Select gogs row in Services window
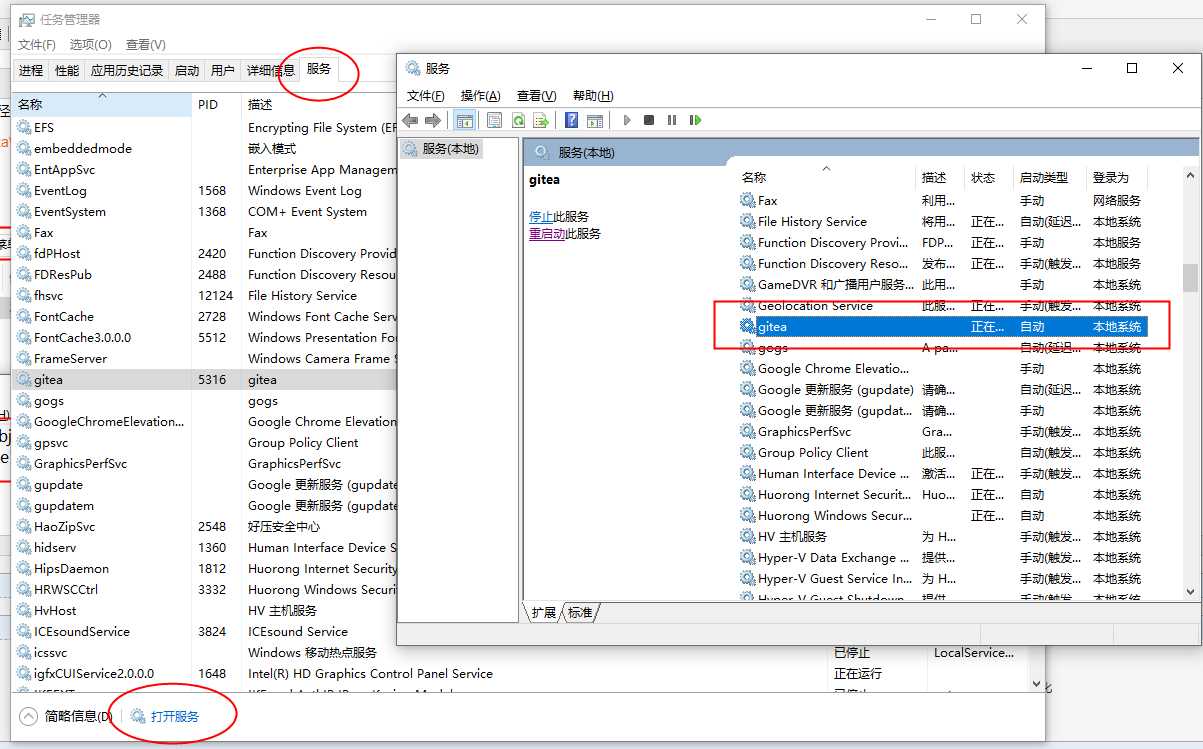This screenshot has height=749, width=1203. click(942, 348)
